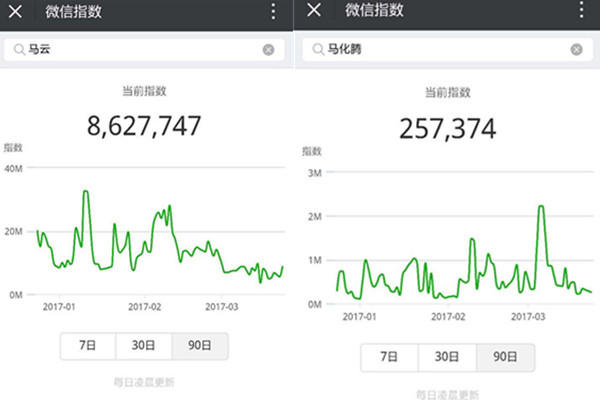The width and height of the screenshot is (600, 400).
Task: Click the index value 257,374
Action: coord(448,129)
